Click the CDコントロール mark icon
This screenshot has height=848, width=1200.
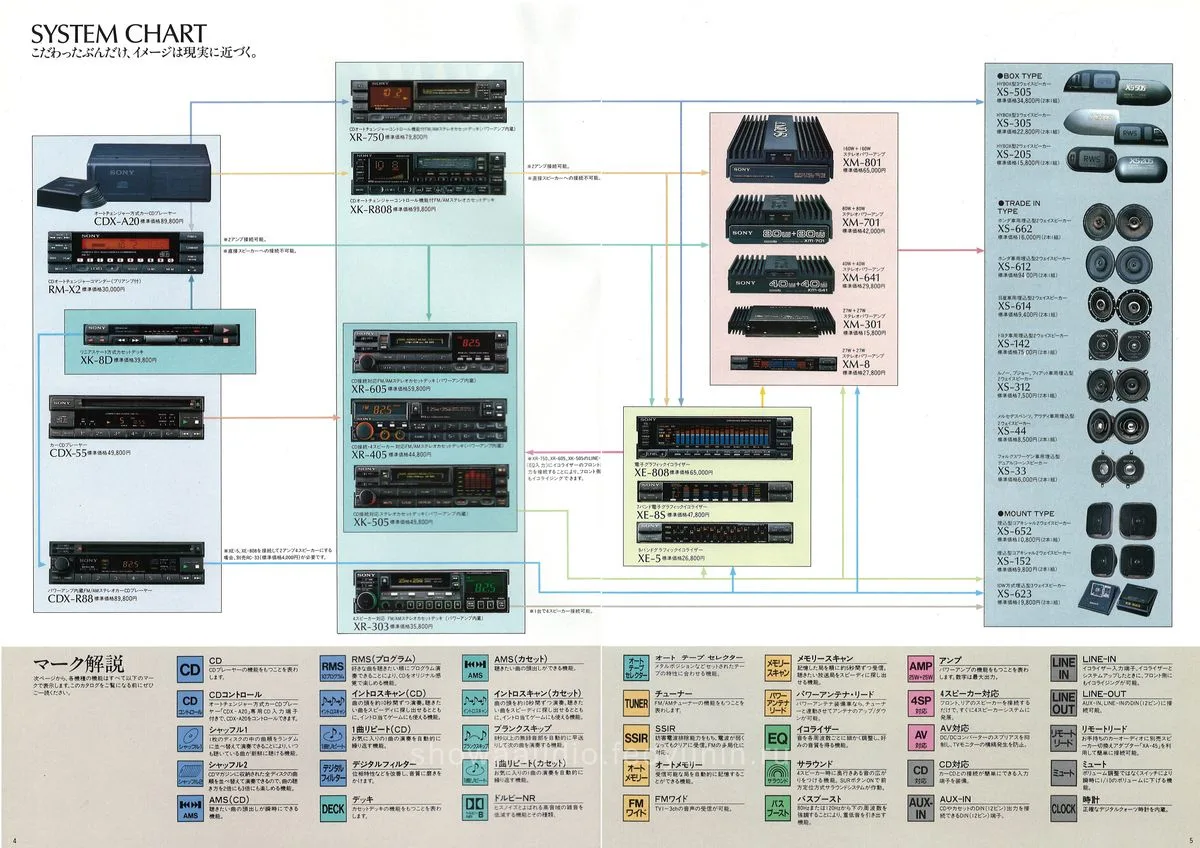pyautogui.click(x=190, y=704)
